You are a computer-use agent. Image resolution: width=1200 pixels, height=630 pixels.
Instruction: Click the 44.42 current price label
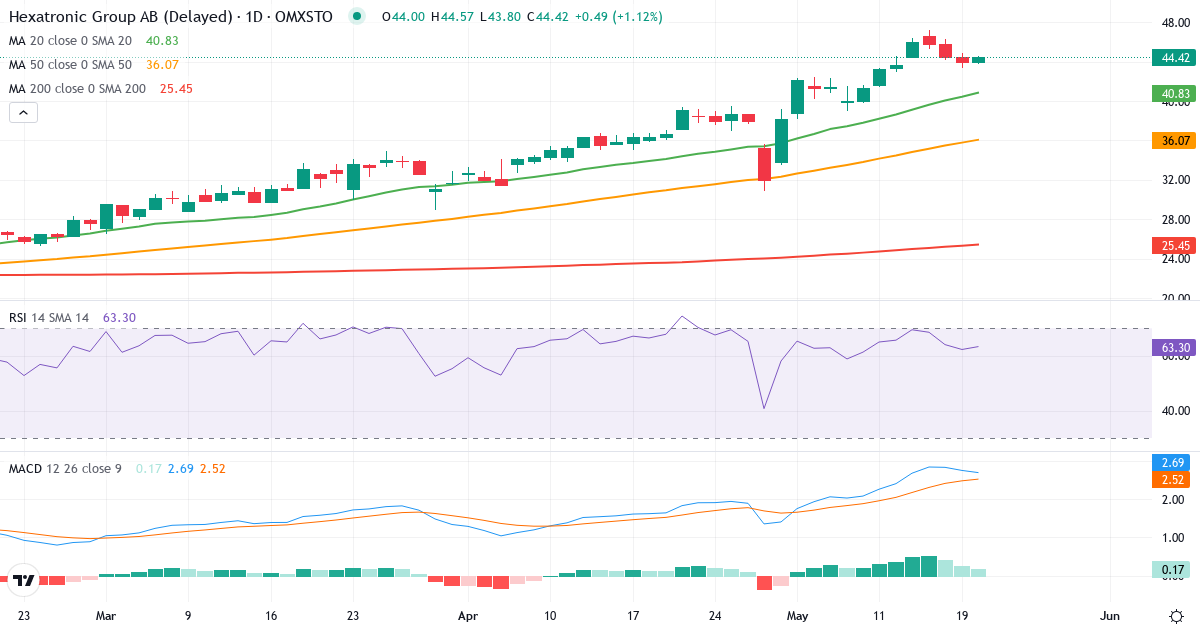tap(1175, 58)
